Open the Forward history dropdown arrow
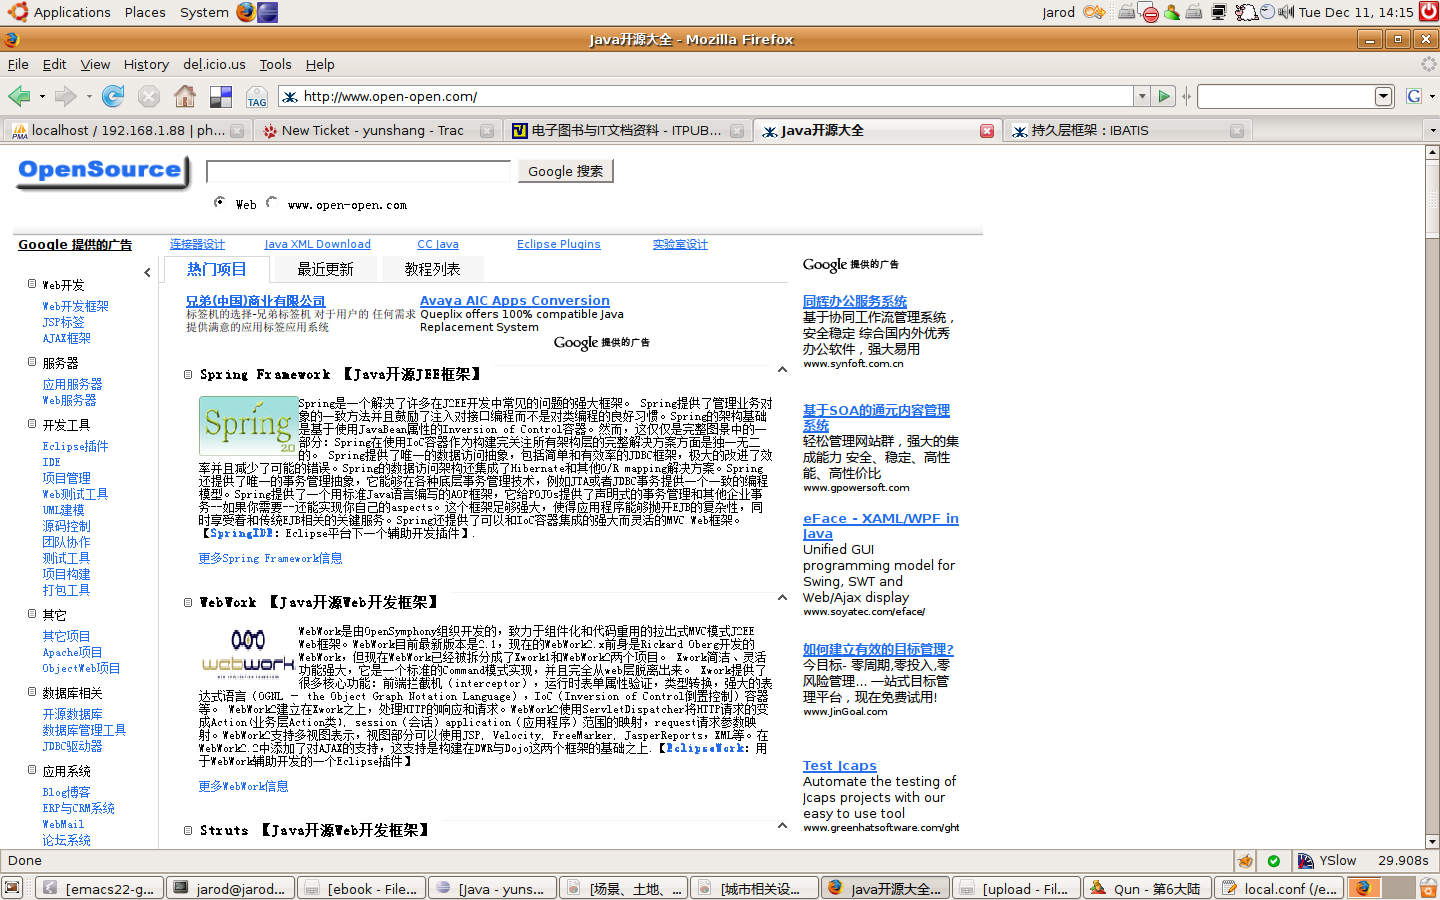Viewport: 1440px width, 900px height. click(x=89, y=97)
